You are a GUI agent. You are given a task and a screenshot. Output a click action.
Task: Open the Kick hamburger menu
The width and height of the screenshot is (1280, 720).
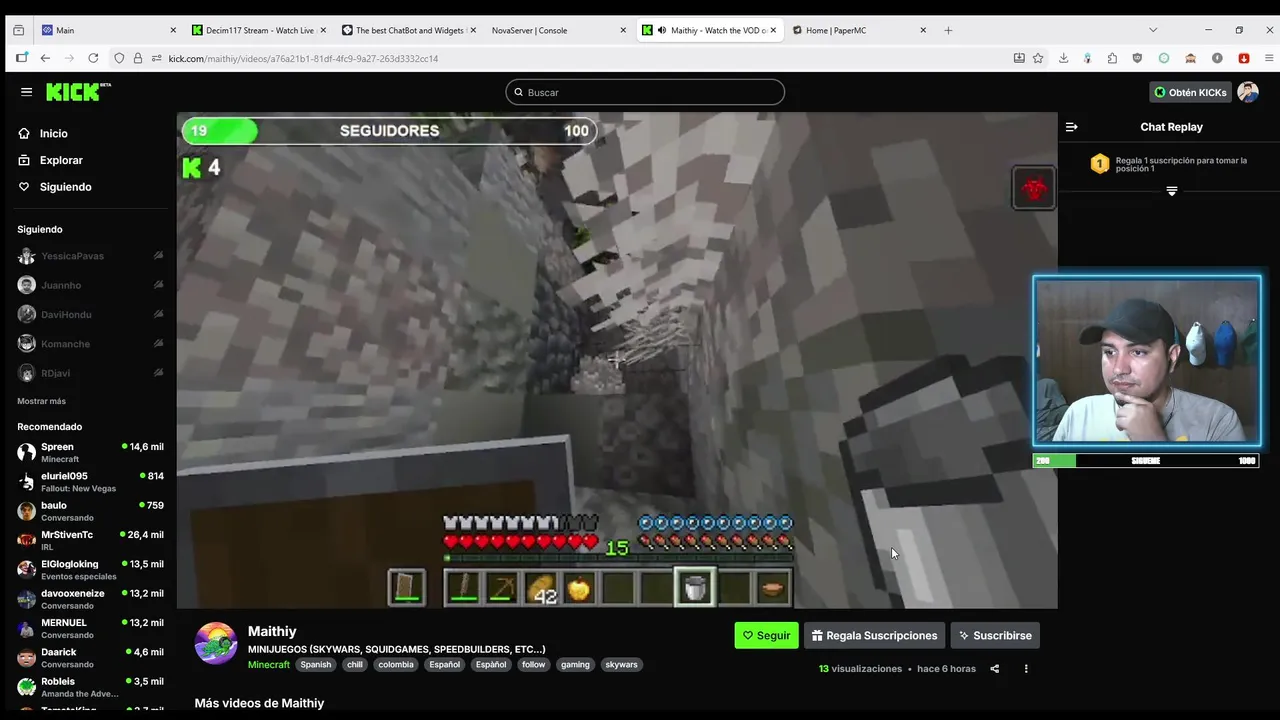26,92
